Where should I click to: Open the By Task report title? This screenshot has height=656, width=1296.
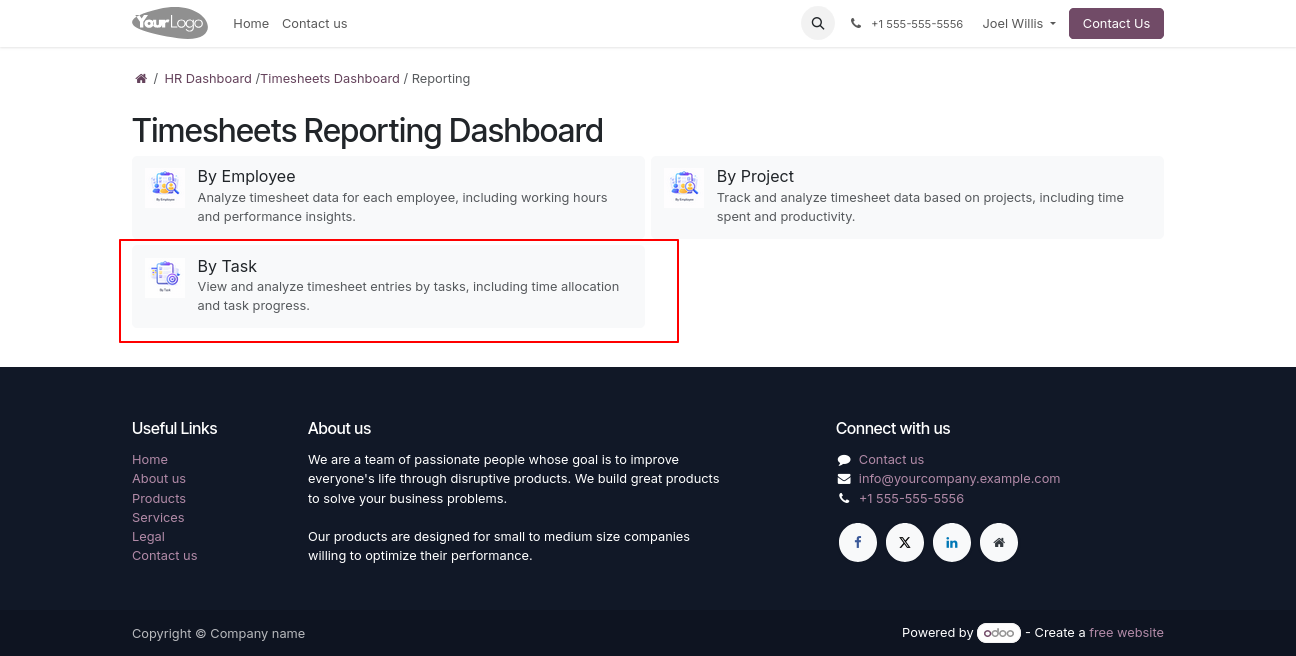pos(227,266)
